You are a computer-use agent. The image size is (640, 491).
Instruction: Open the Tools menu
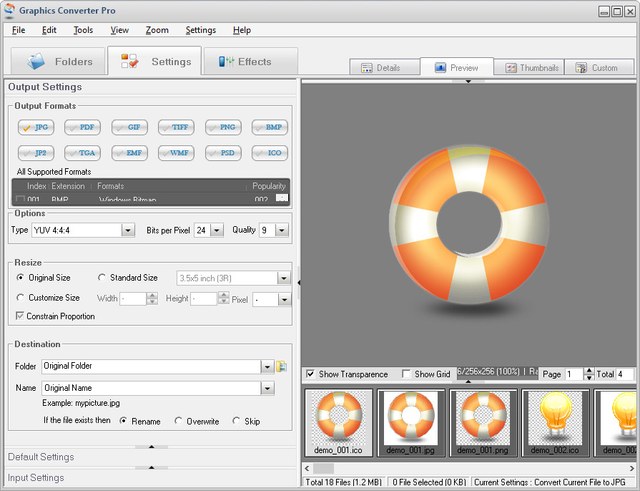click(x=83, y=30)
